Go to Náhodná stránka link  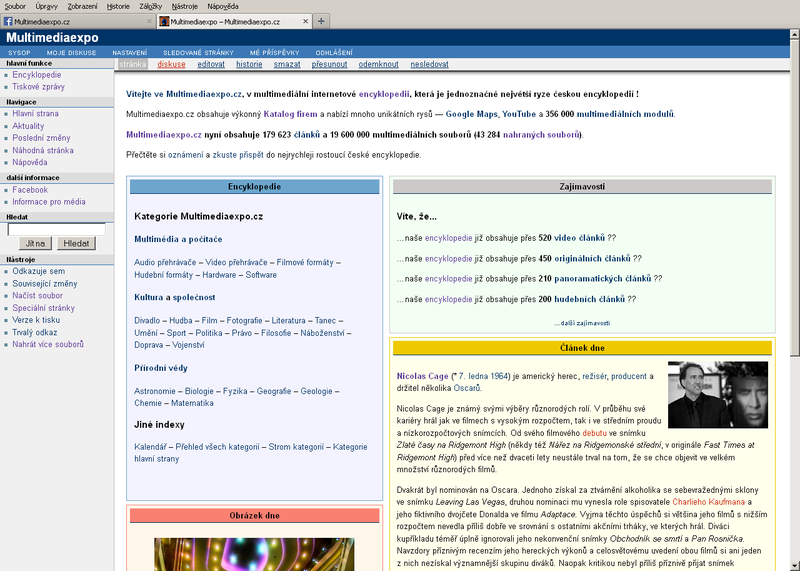point(44,150)
